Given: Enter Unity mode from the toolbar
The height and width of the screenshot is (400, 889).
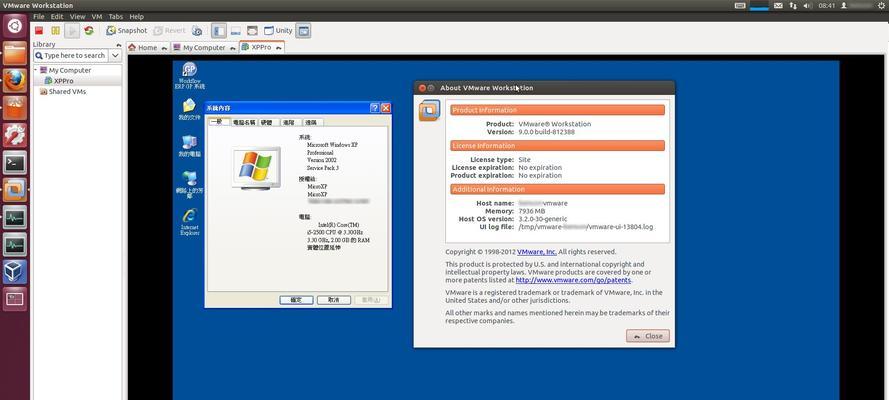Looking at the screenshot, I should pyautogui.click(x=278, y=31).
